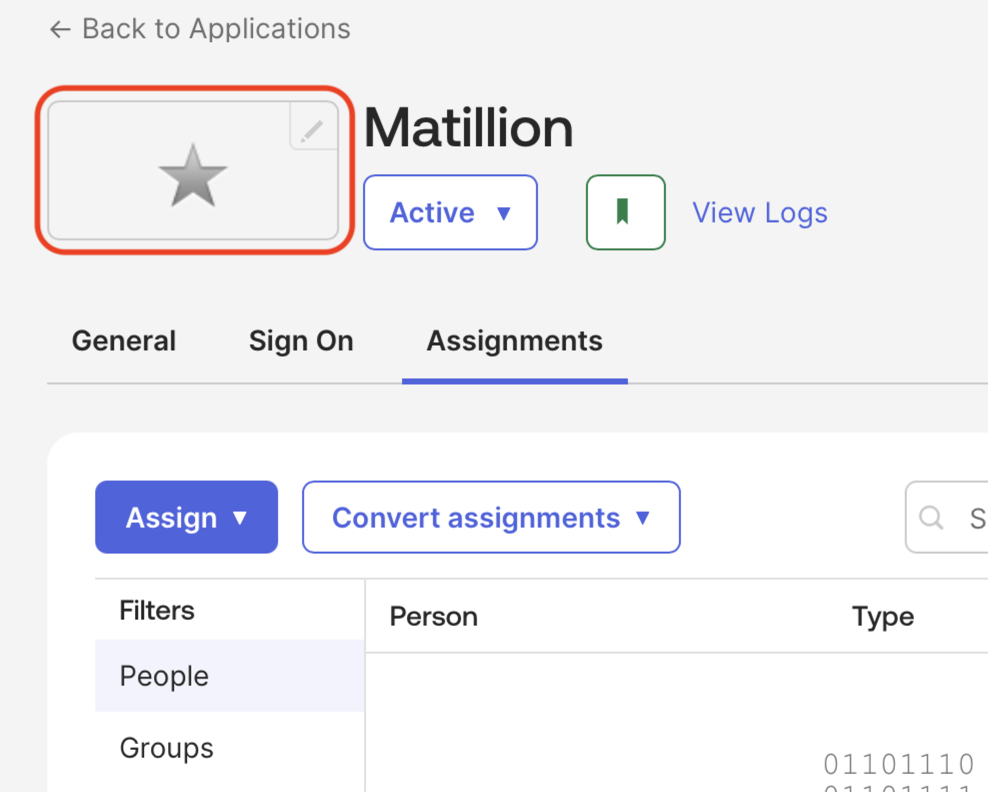The height and width of the screenshot is (792, 988).
Task: Switch to the General tab
Action: (x=124, y=341)
